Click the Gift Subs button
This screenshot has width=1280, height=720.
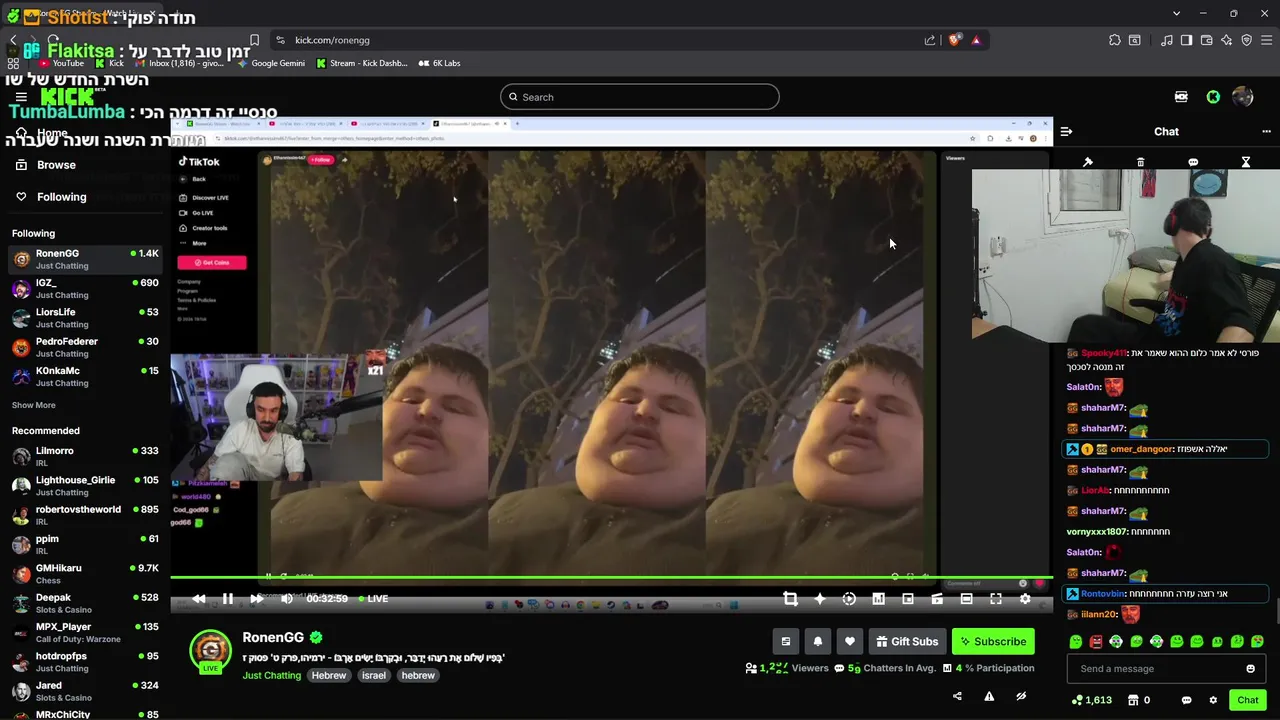[908, 642]
